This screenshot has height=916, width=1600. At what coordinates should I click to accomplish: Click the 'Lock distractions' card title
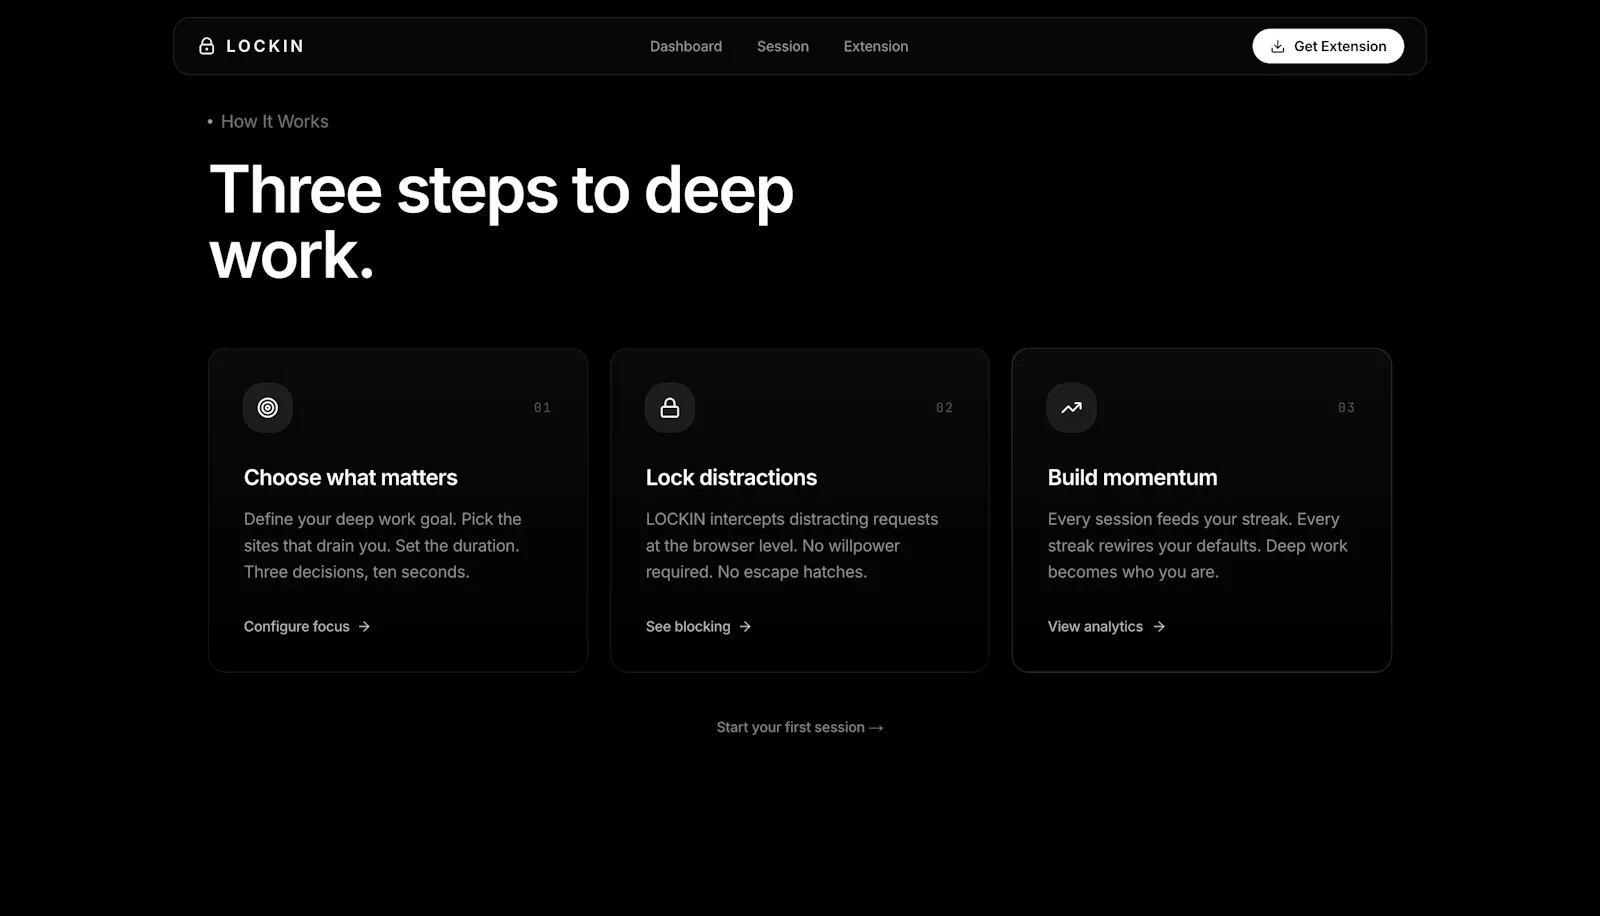point(731,477)
